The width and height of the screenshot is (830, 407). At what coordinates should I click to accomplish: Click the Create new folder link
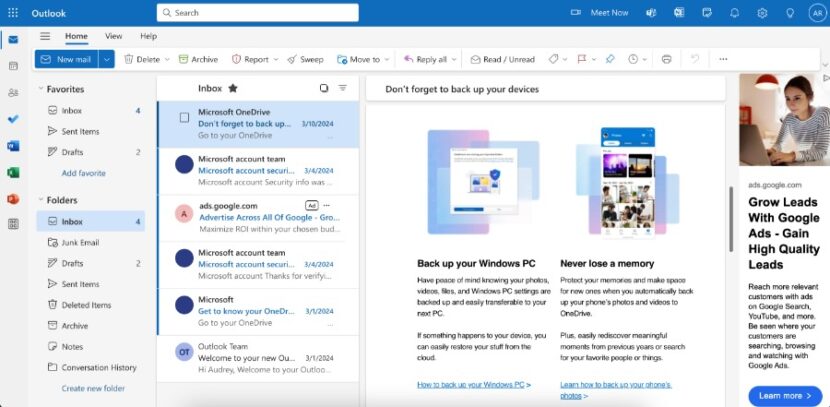[93, 388]
